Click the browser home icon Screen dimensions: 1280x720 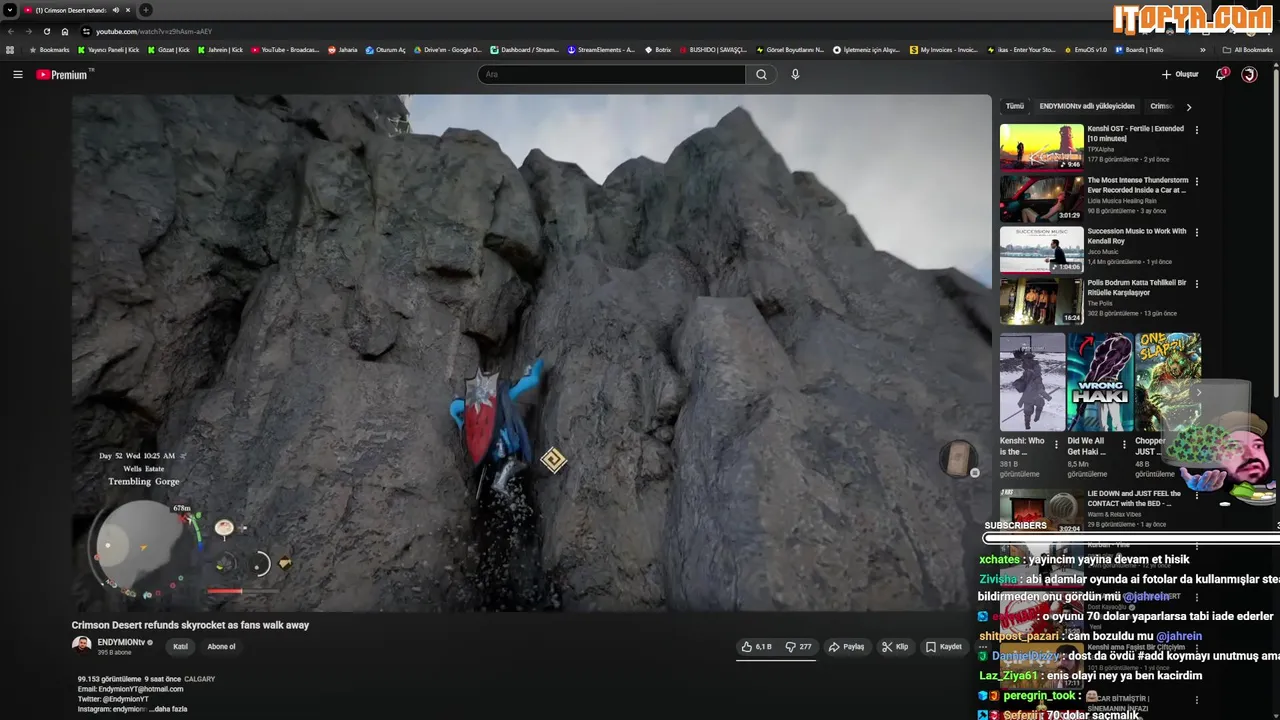(64, 31)
